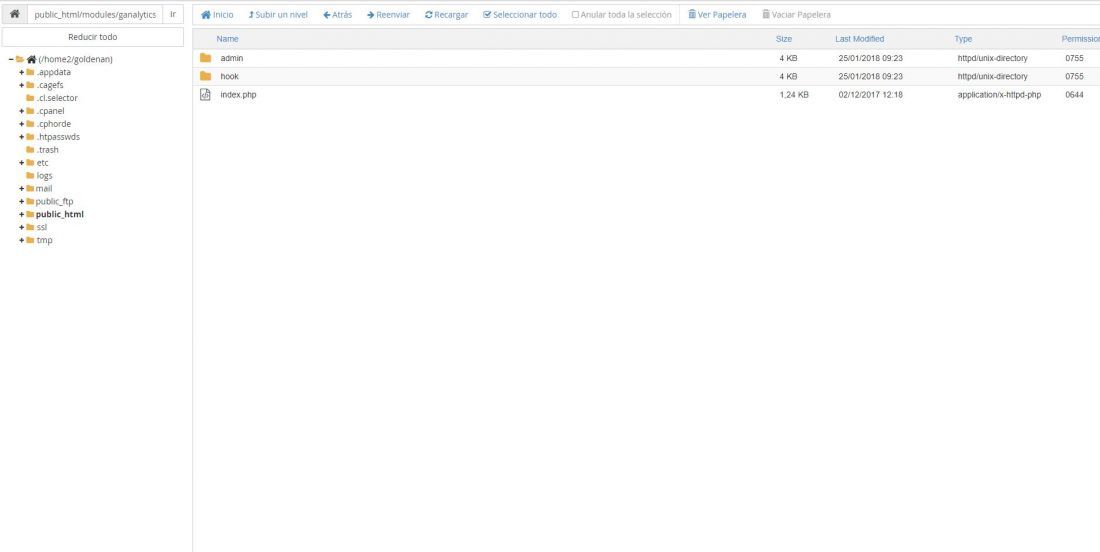Expand the ssl folder
Screen dimensions: 1100x552
click(22, 227)
